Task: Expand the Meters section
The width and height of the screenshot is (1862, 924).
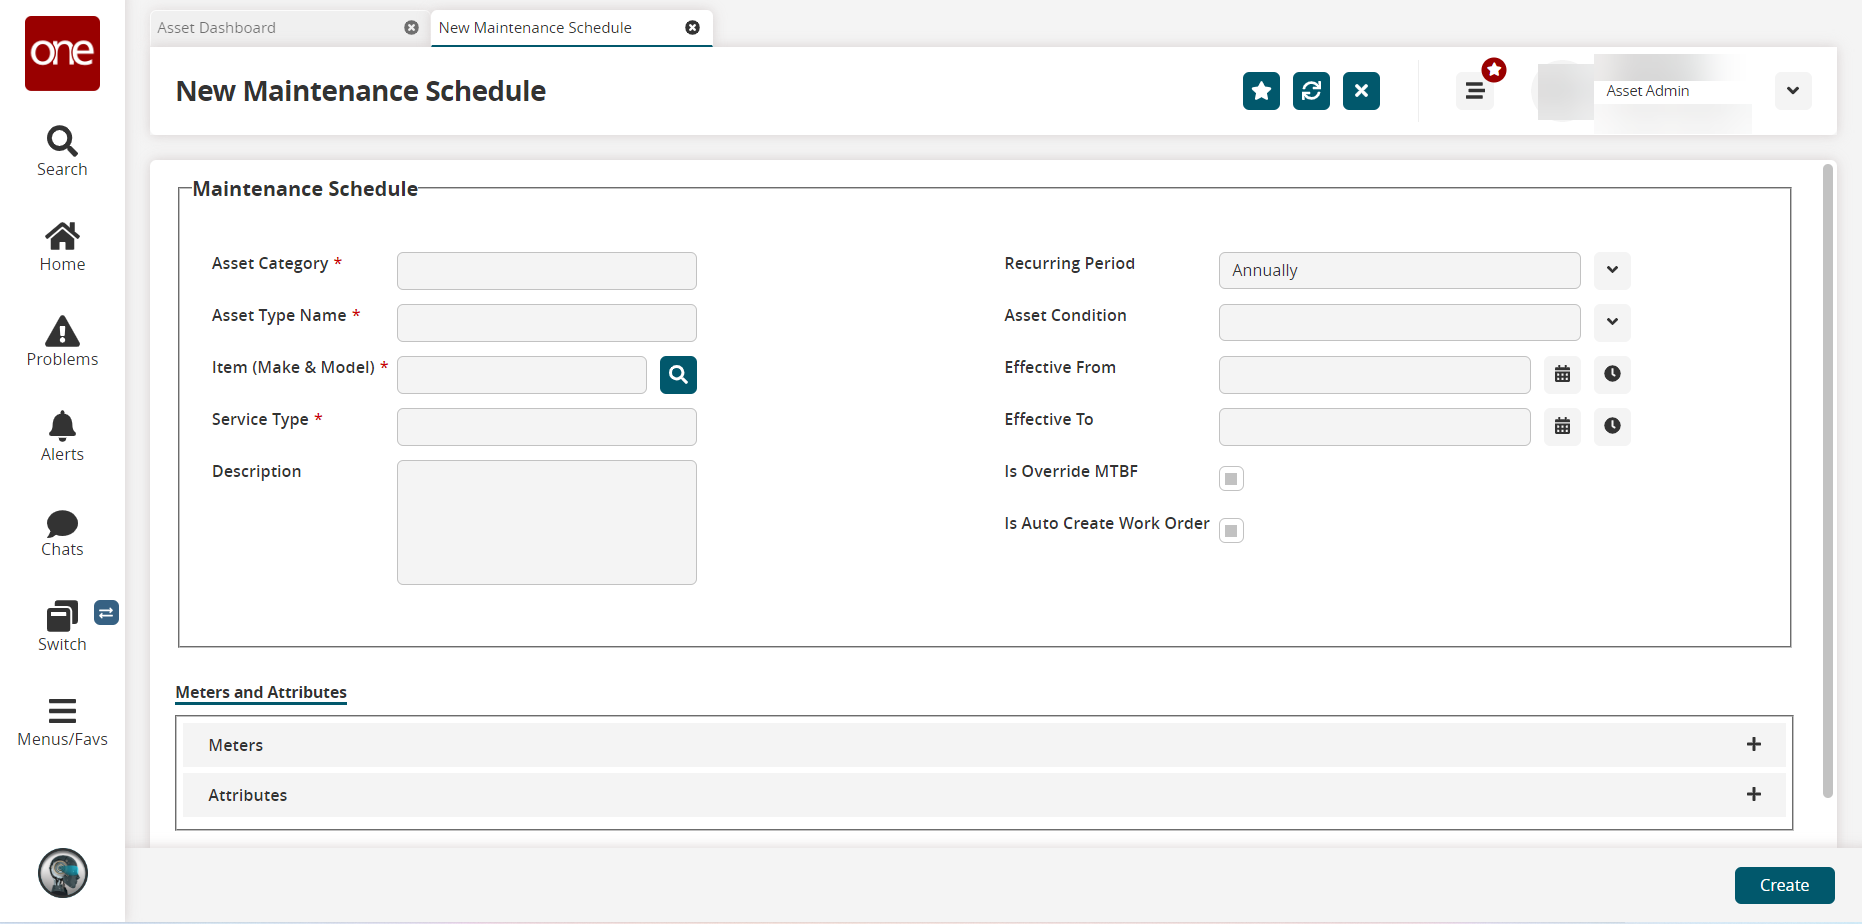Action: [1753, 744]
